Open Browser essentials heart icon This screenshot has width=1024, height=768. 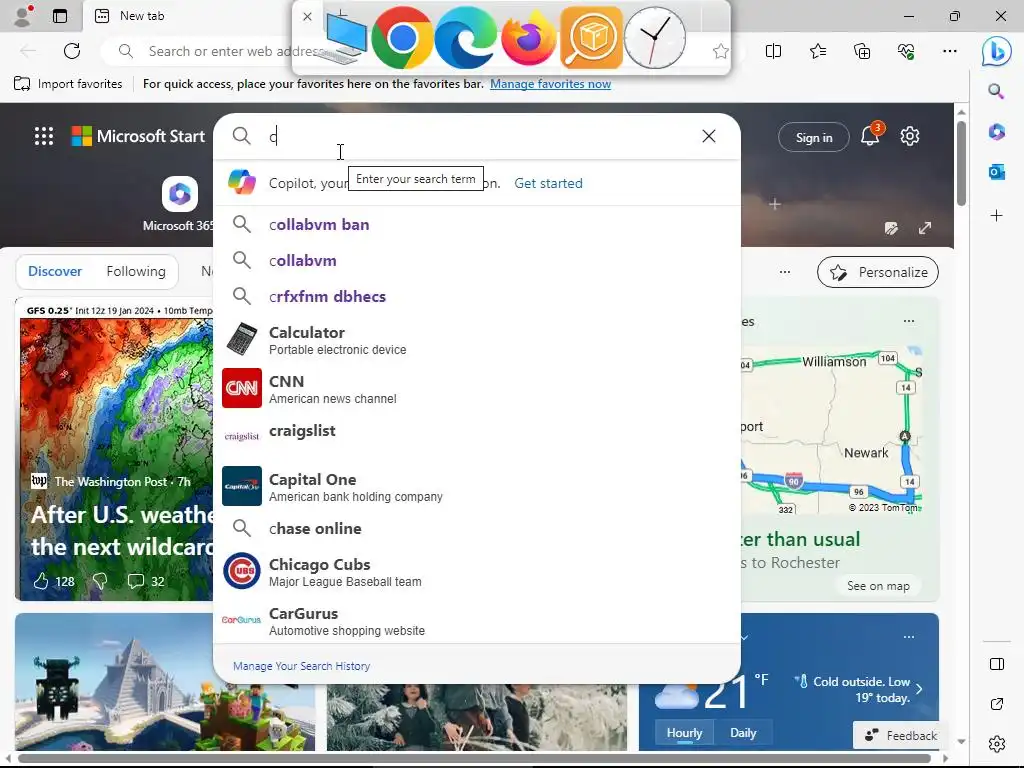click(906, 51)
